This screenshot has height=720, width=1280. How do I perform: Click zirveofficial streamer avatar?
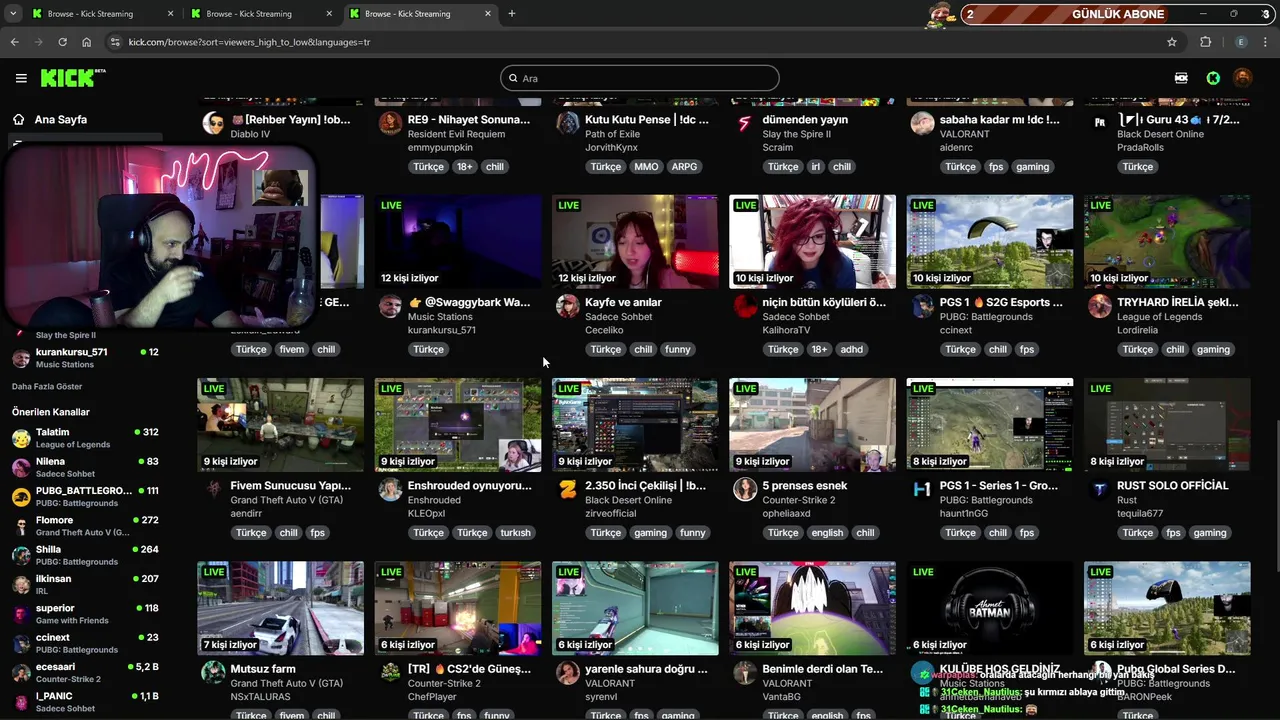[568, 489]
